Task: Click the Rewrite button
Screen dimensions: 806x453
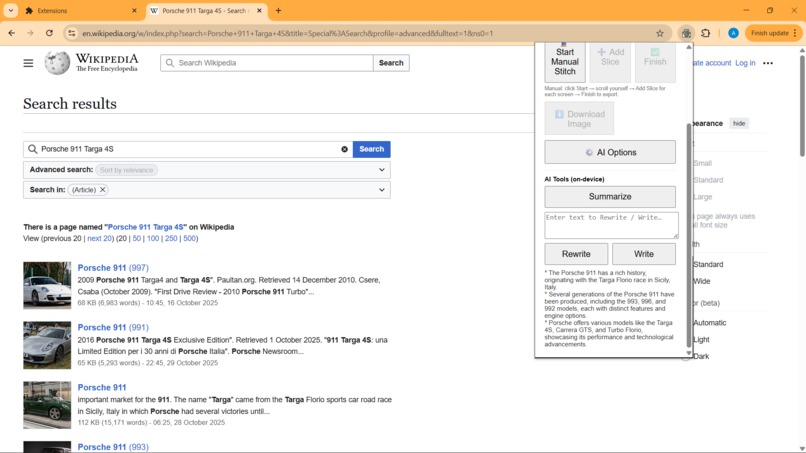Action: click(x=576, y=254)
